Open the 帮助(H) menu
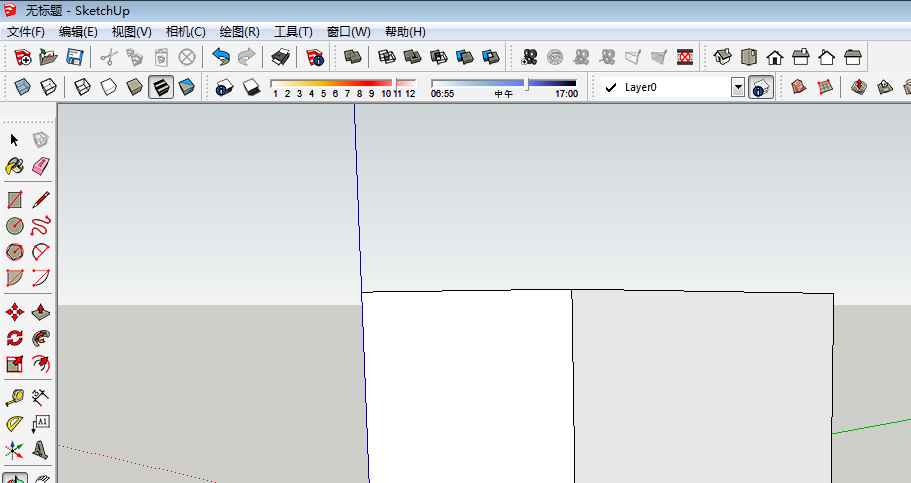The image size is (911, 483). (405, 32)
